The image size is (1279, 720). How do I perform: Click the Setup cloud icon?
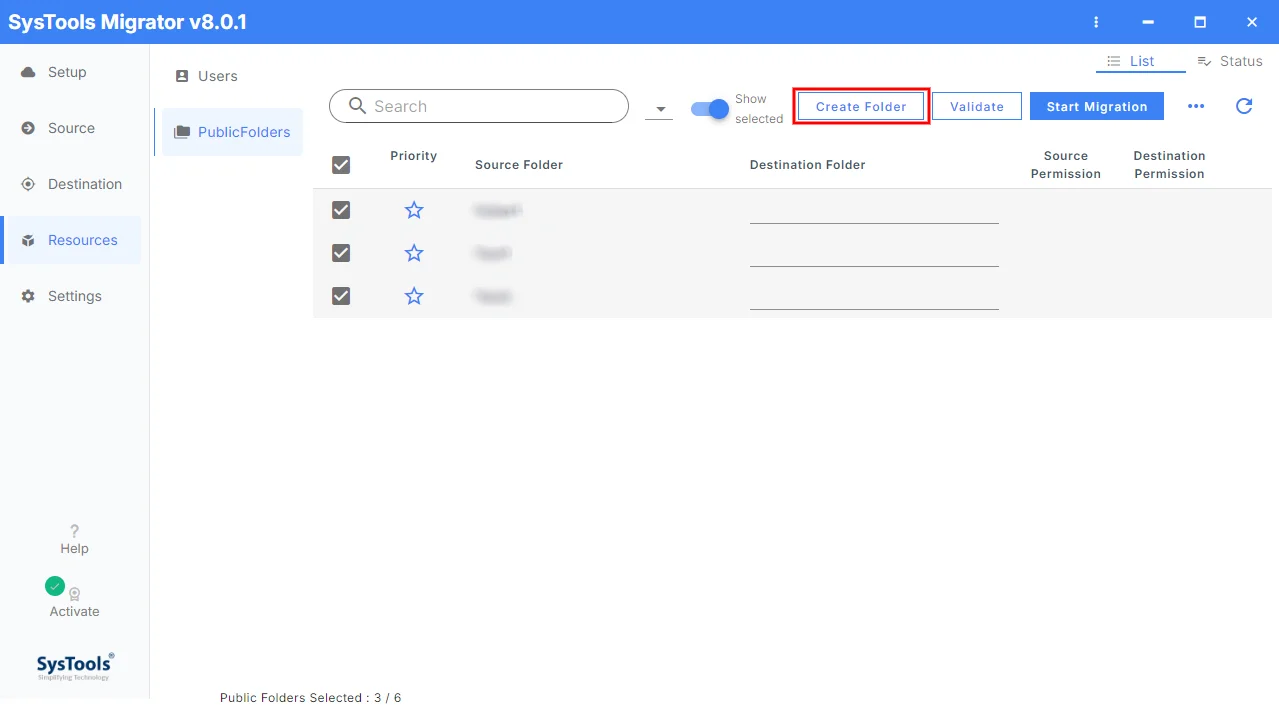(x=28, y=72)
